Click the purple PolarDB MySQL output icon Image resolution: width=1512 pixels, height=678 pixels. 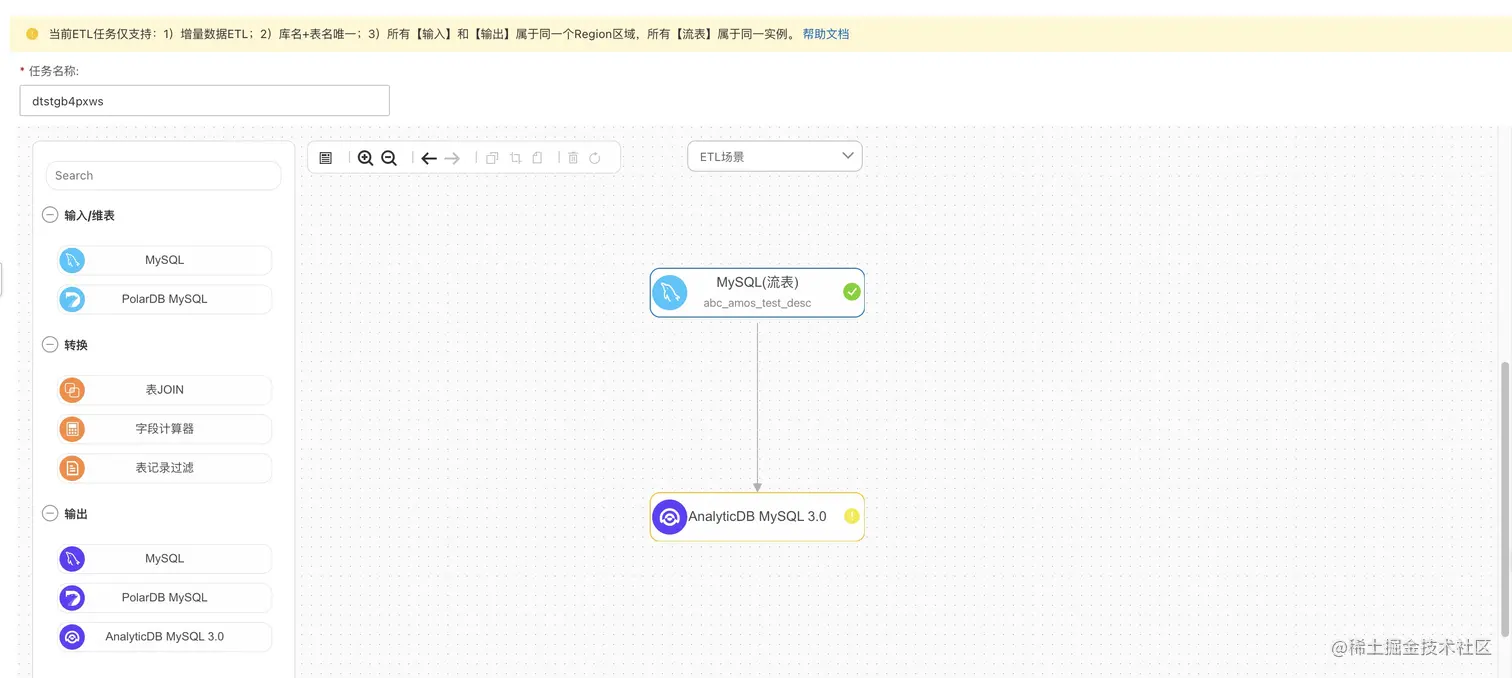click(x=72, y=598)
